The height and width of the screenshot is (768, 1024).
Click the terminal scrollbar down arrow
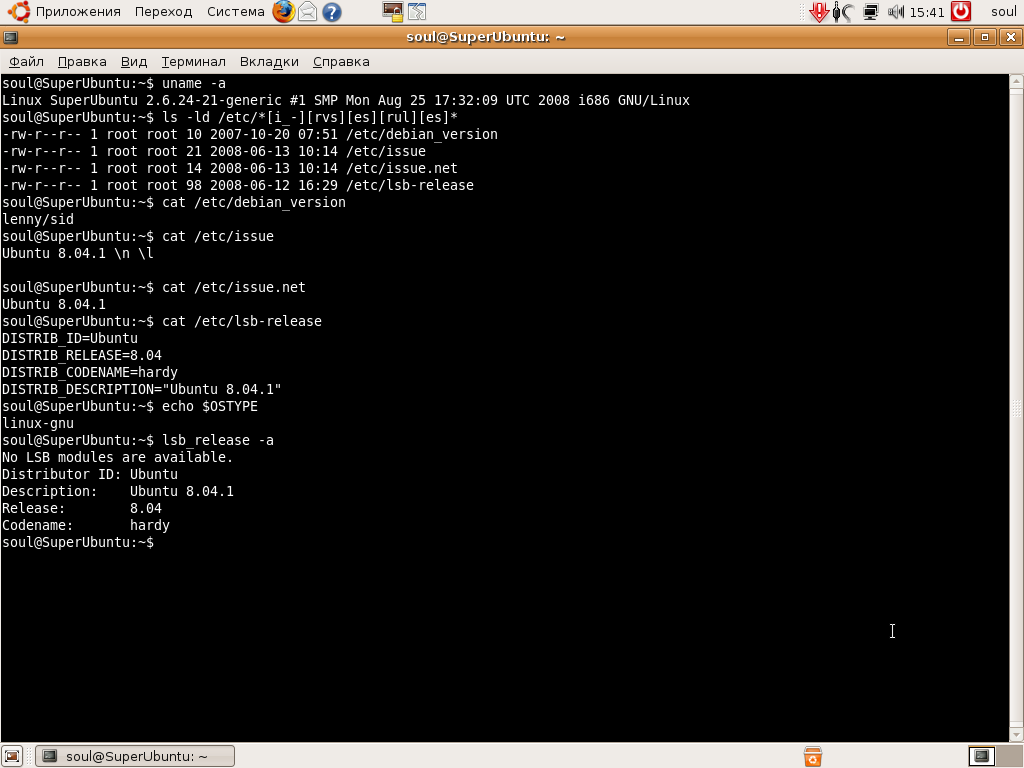(x=1016, y=735)
